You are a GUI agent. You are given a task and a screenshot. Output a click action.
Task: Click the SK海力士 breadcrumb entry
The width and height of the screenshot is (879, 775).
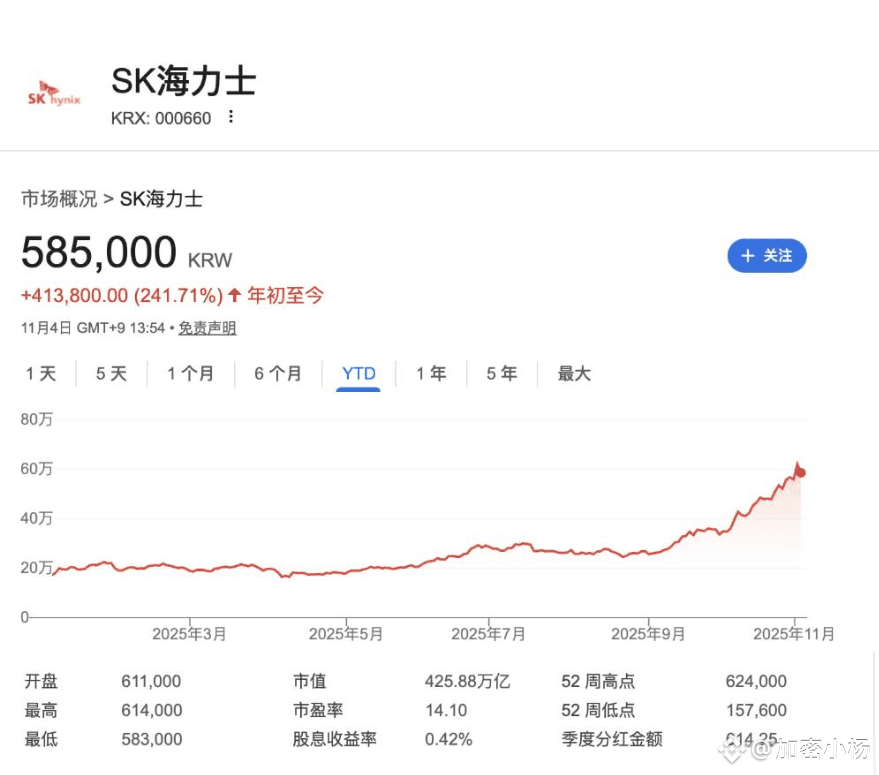(161, 199)
